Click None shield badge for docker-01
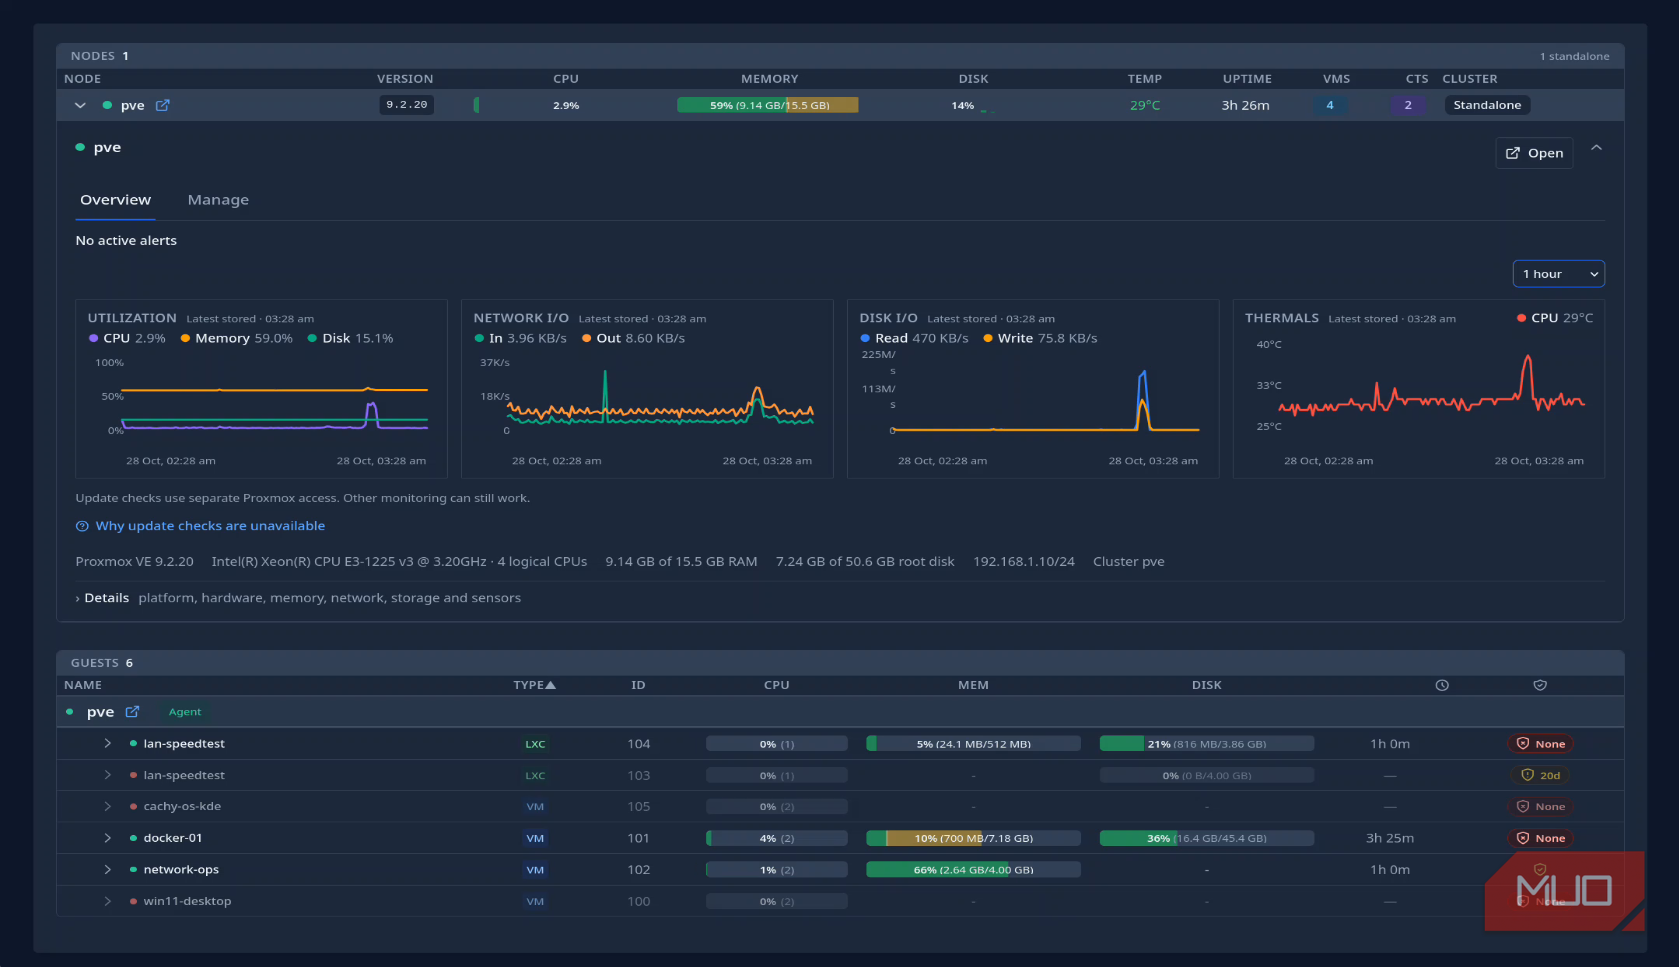The width and height of the screenshot is (1679, 967). 1541,838
